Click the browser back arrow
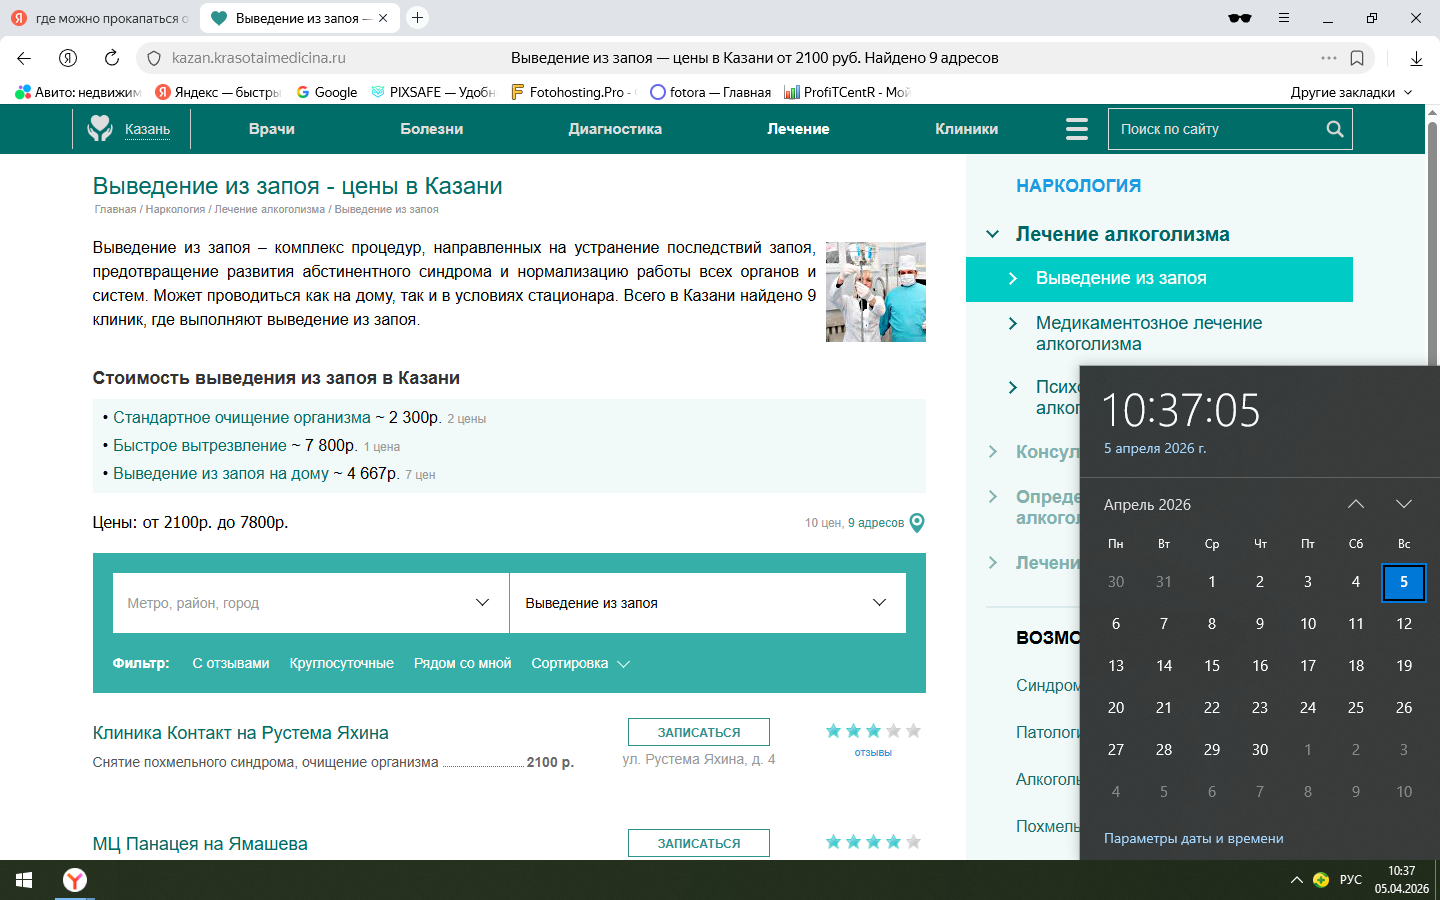Viewport: 1440px width, 900px height. coord(24,58)
